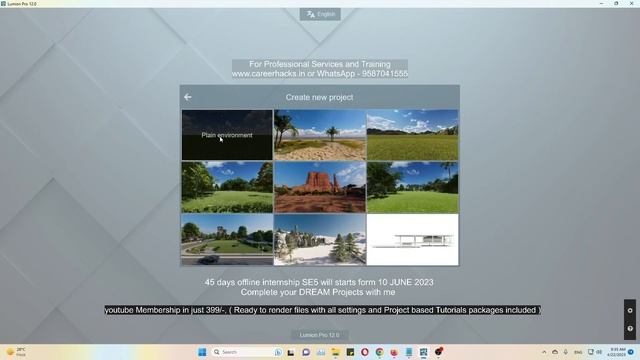Open the Windows Start menu
Image resolution: width=640 pixels, height=360 pixels.
202,352
